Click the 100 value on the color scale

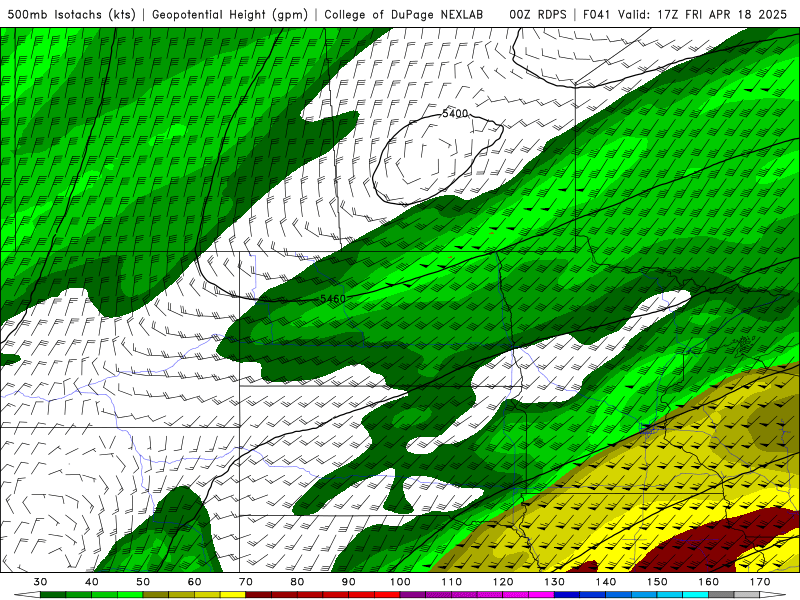tap(400, 582)
